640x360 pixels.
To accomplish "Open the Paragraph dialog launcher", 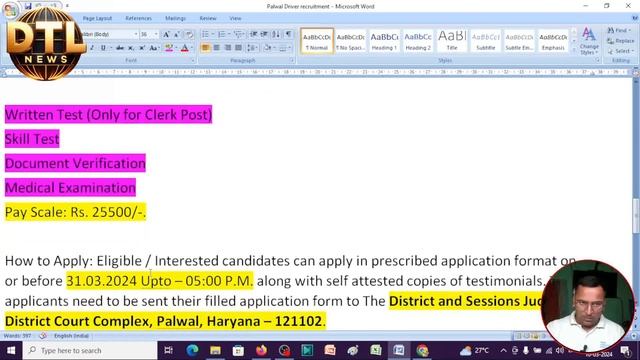I will point(292,60).
